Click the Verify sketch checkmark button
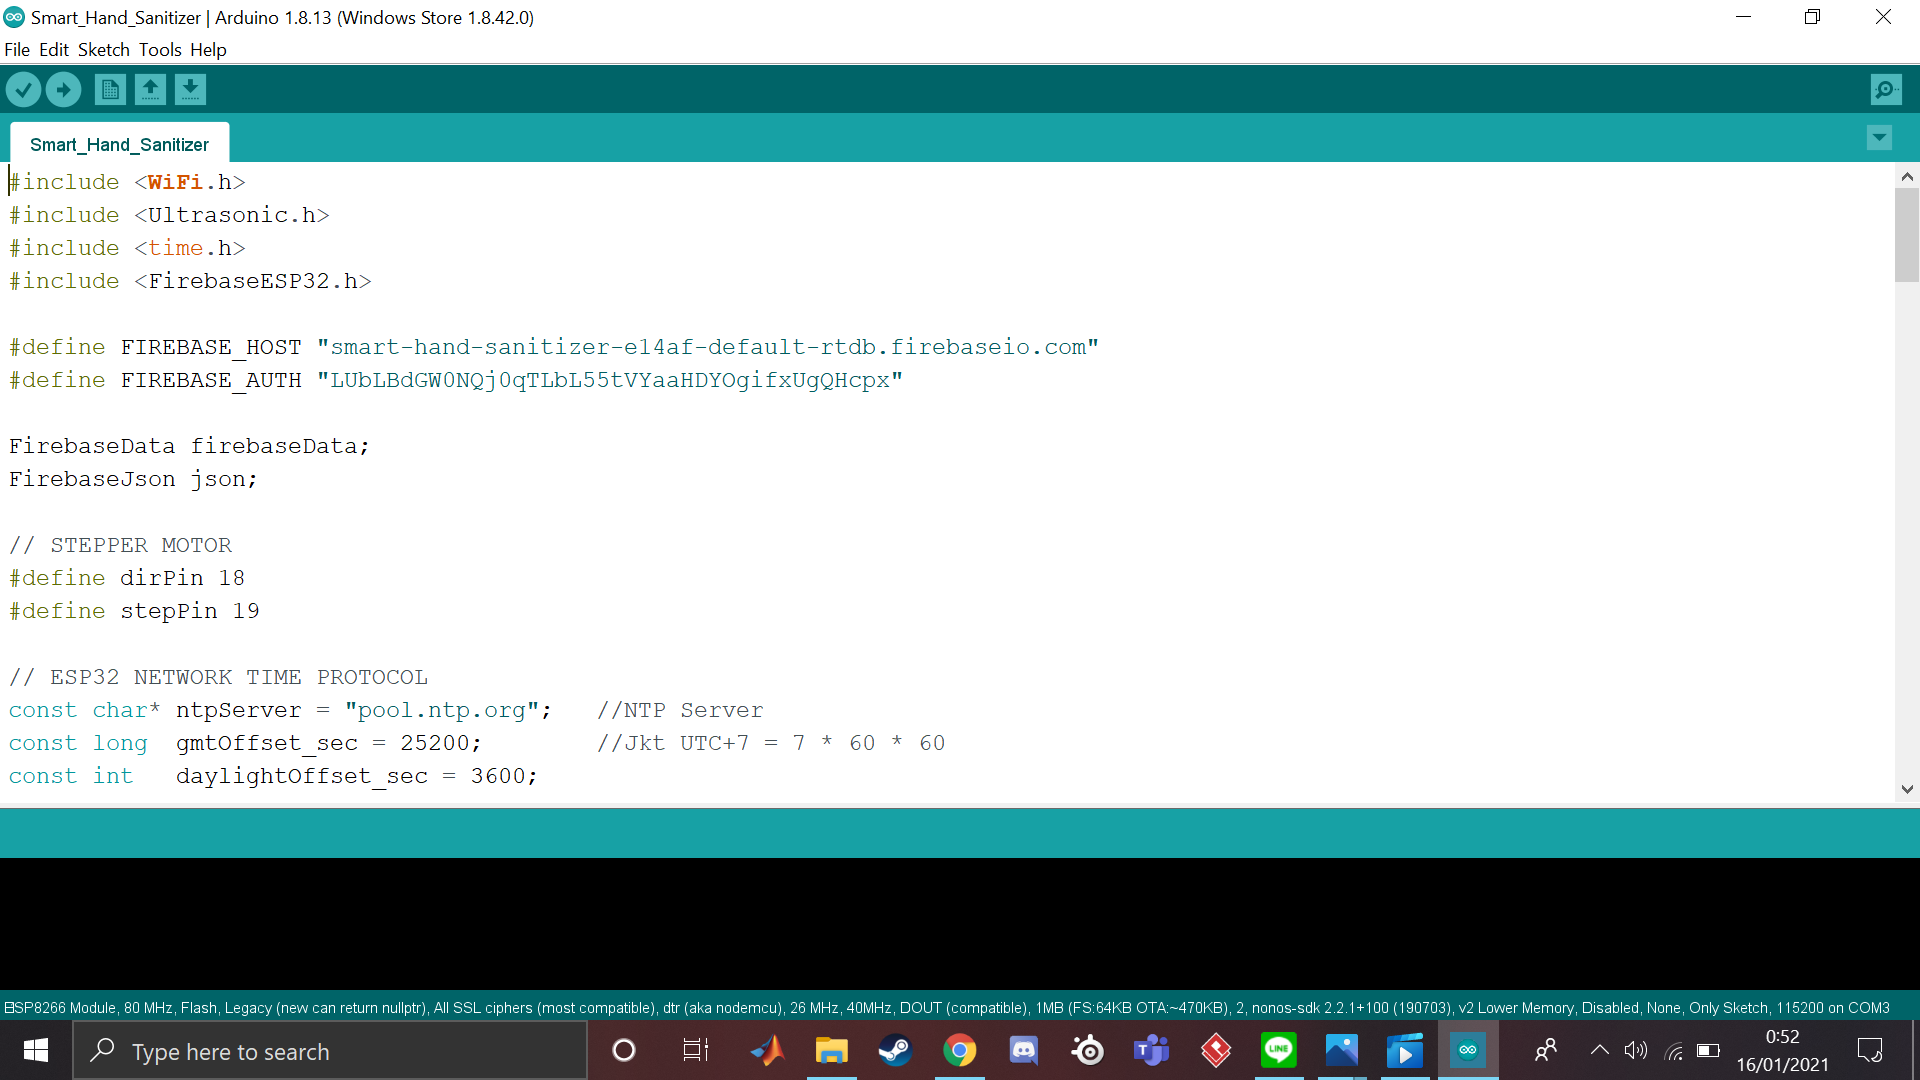Image resolution: width=1920 pixels, height=1080 pixels. click(23, 90)
